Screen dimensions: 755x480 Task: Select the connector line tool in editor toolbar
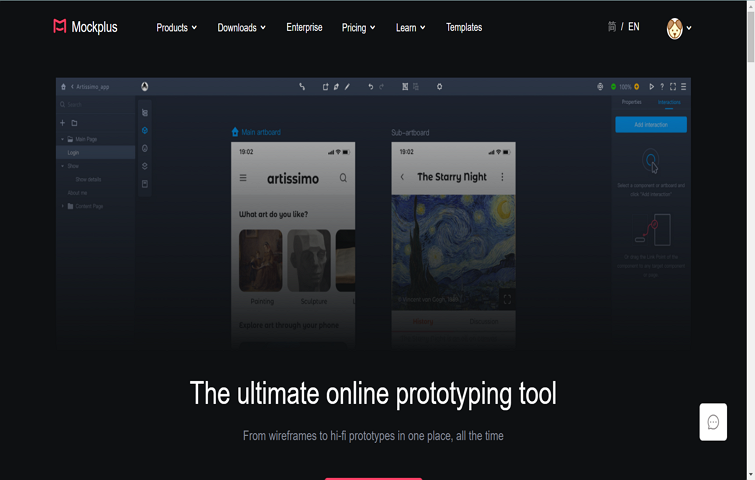[x=302, y=87]
